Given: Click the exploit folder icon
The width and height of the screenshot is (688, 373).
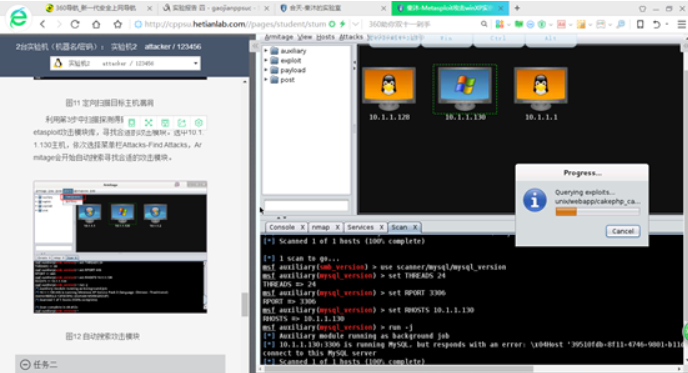Looking at the screenshot, I should click(275, 61).
